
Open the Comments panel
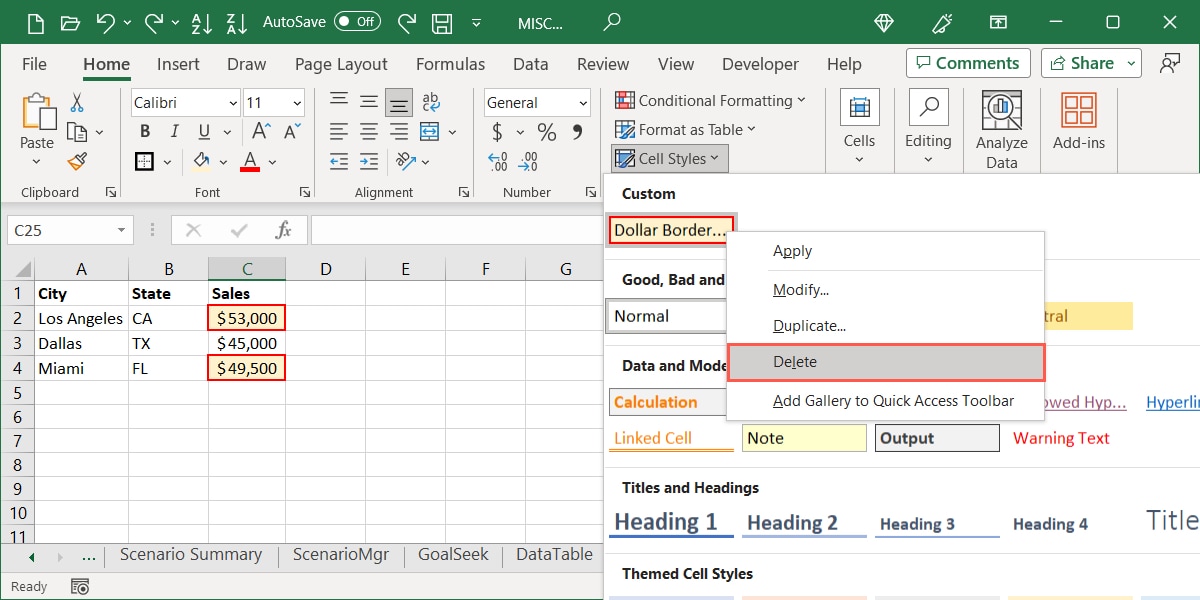[967, 63]
